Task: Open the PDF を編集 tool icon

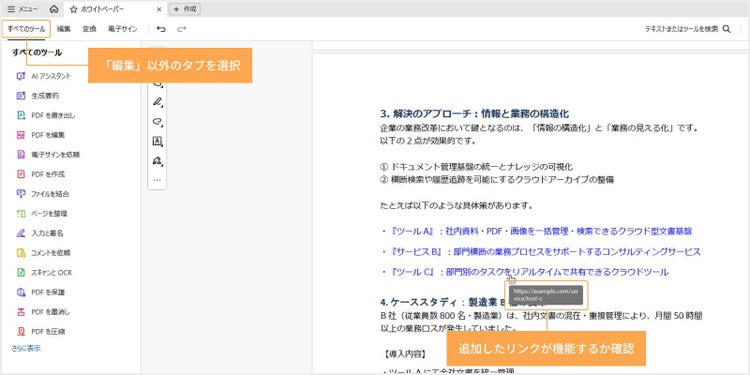Action: point(21,135)
